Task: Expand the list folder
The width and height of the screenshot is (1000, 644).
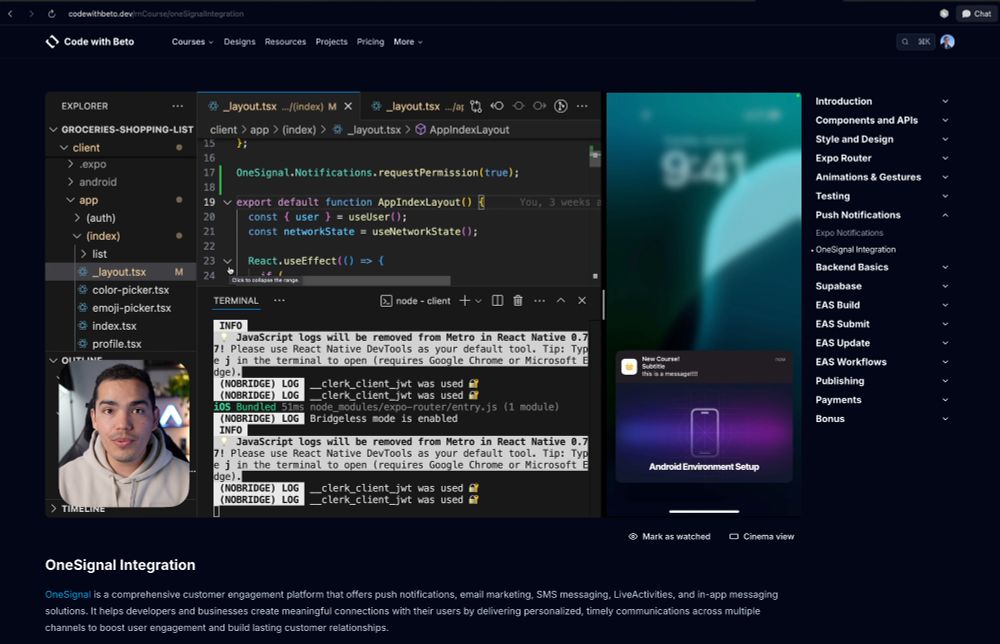Action: click(84, 254)
